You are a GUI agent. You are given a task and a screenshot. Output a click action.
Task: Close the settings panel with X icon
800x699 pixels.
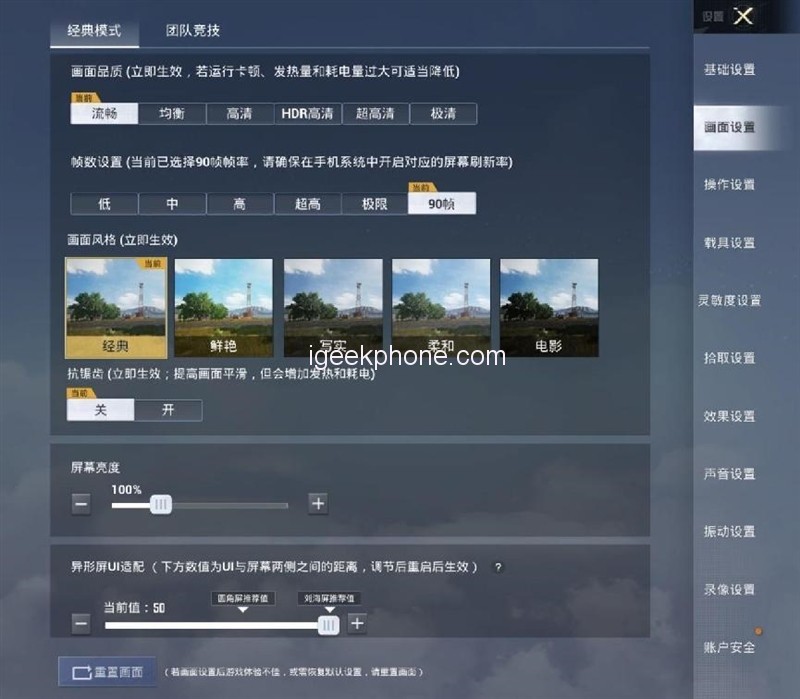[743, 16]
